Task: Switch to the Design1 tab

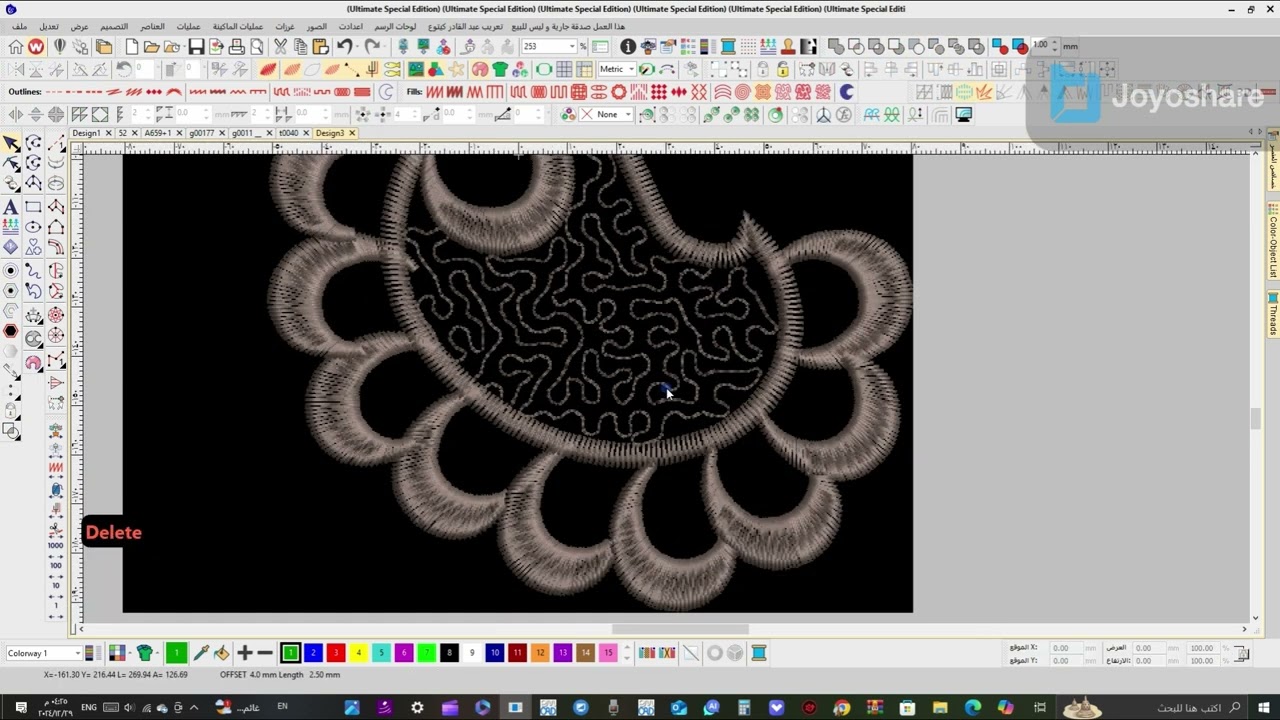Action: [86, 133]
